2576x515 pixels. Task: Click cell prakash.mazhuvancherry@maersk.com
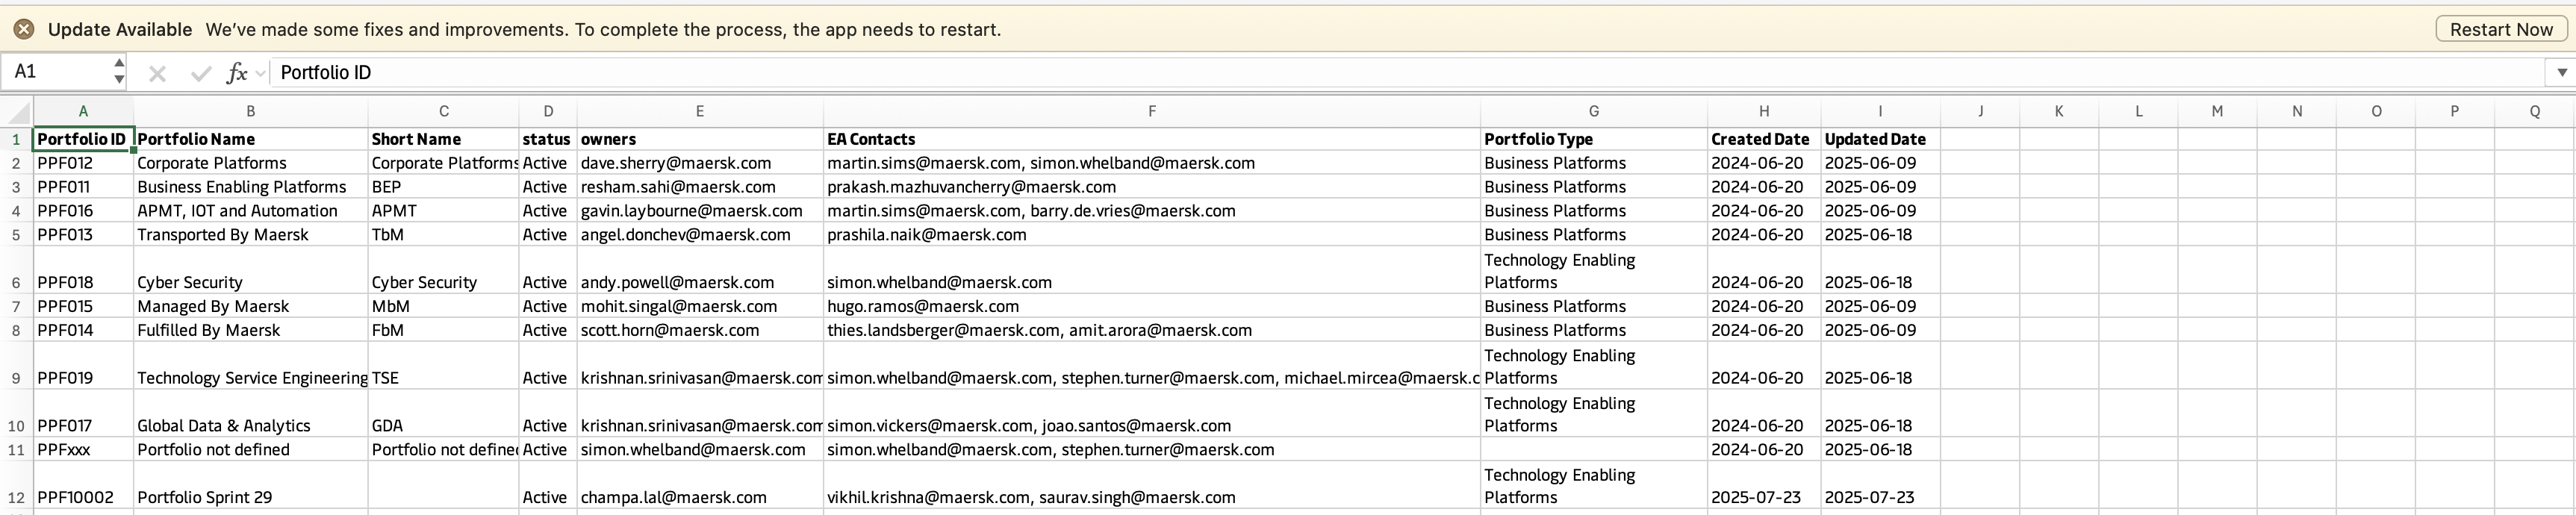coord(1151,187)
